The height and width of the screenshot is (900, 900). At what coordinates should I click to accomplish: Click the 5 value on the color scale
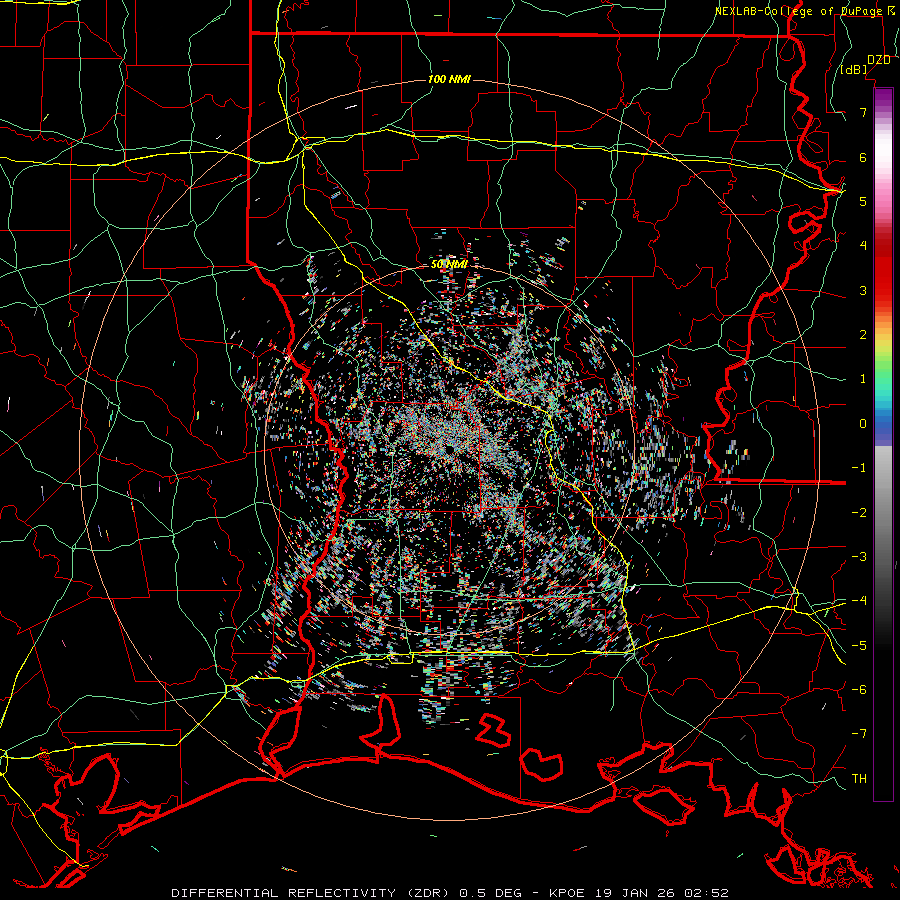click(x=863, y=201)
